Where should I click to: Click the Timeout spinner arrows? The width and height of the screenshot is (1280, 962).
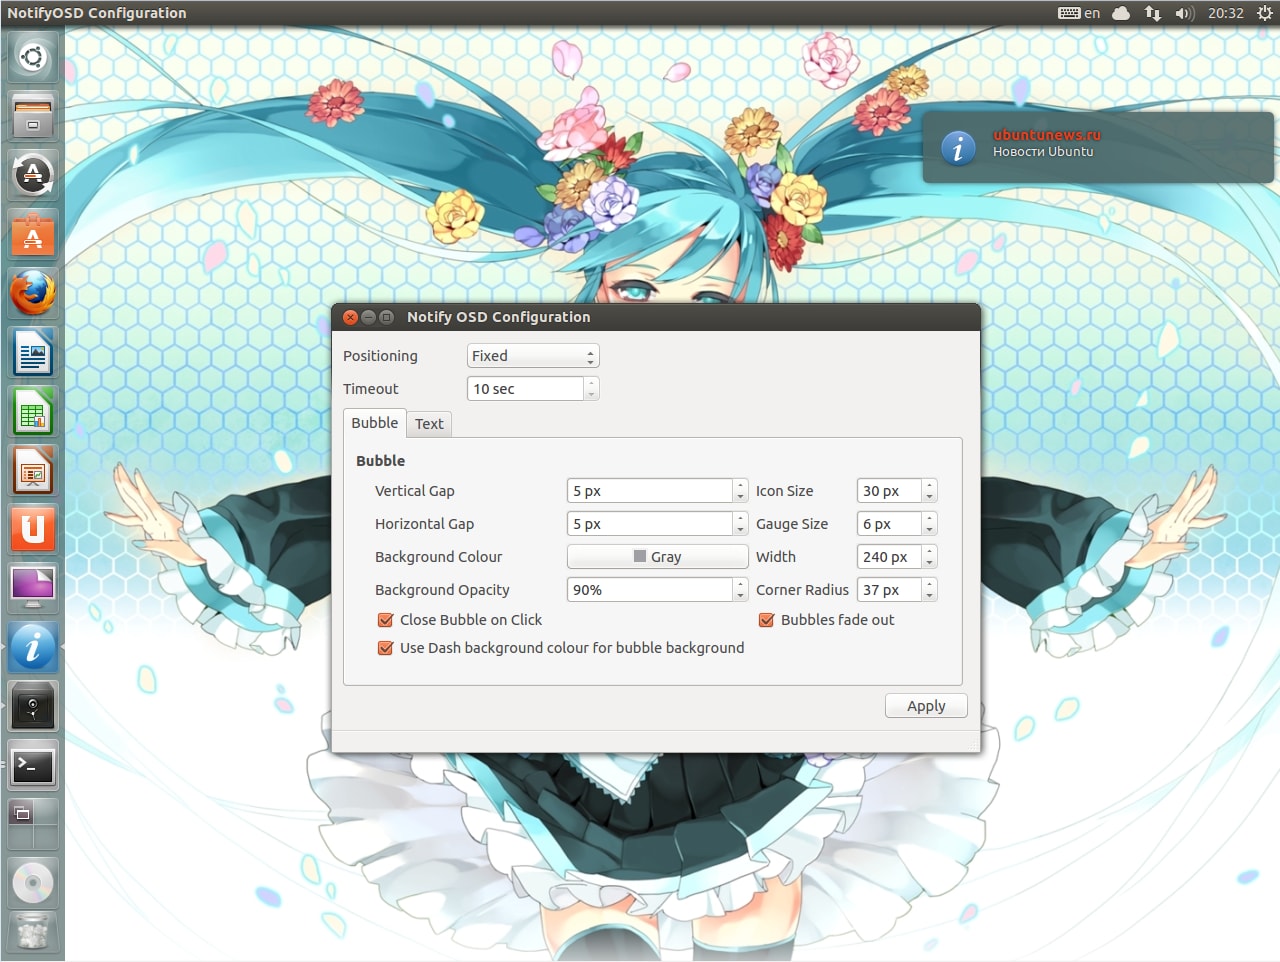tap(591, 389)
